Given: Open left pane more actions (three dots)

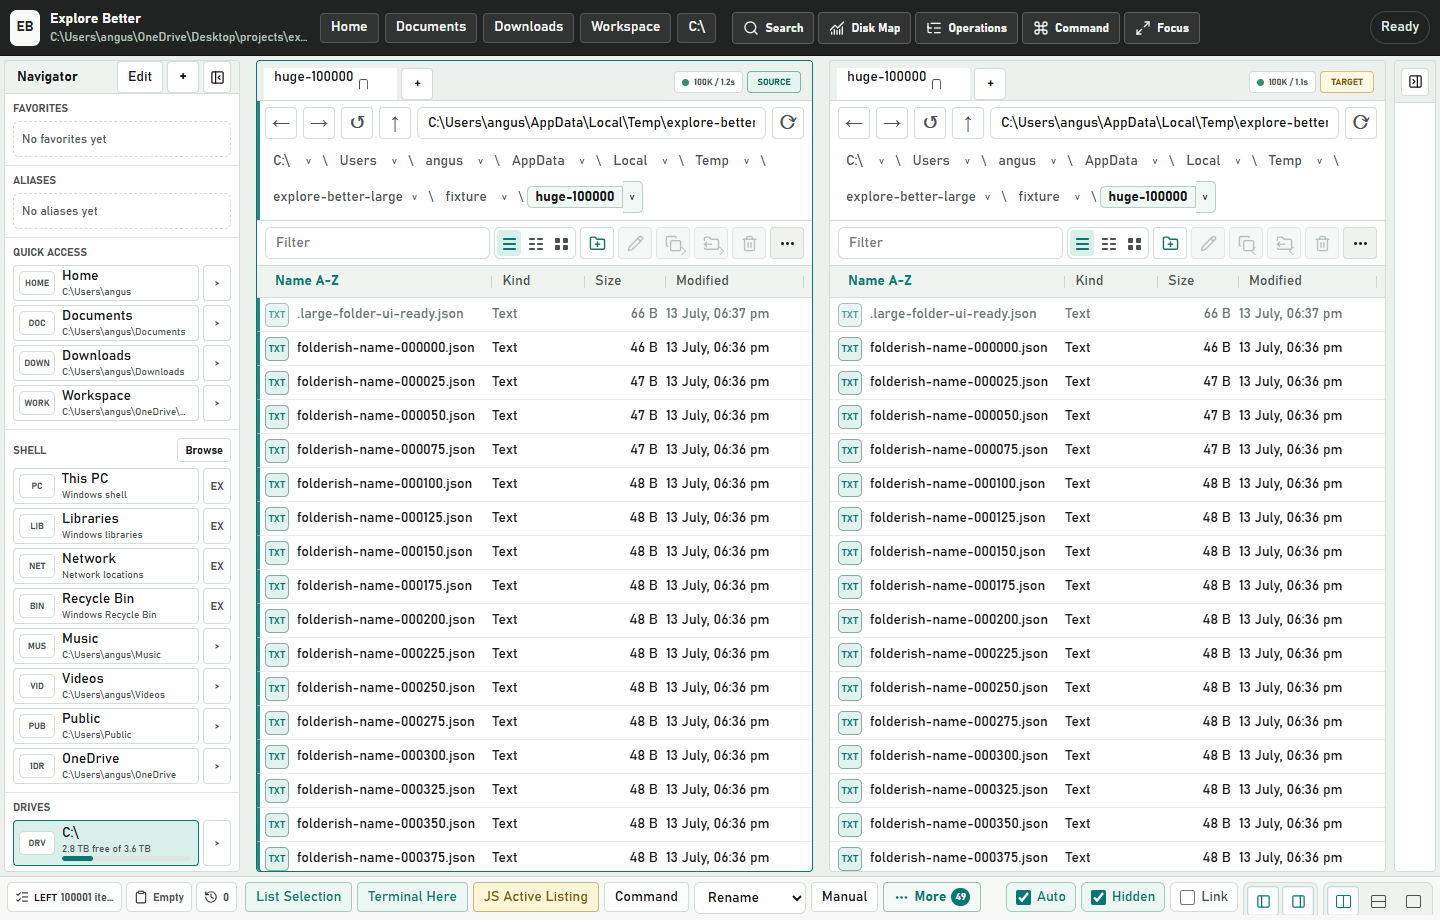Looking at the screenshot, I should 787,243.
